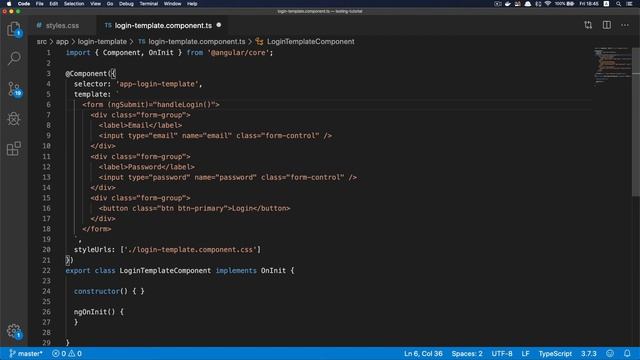Open the Window menu
The width and height of the screenshot is (640, 360).
pos(173,4)
